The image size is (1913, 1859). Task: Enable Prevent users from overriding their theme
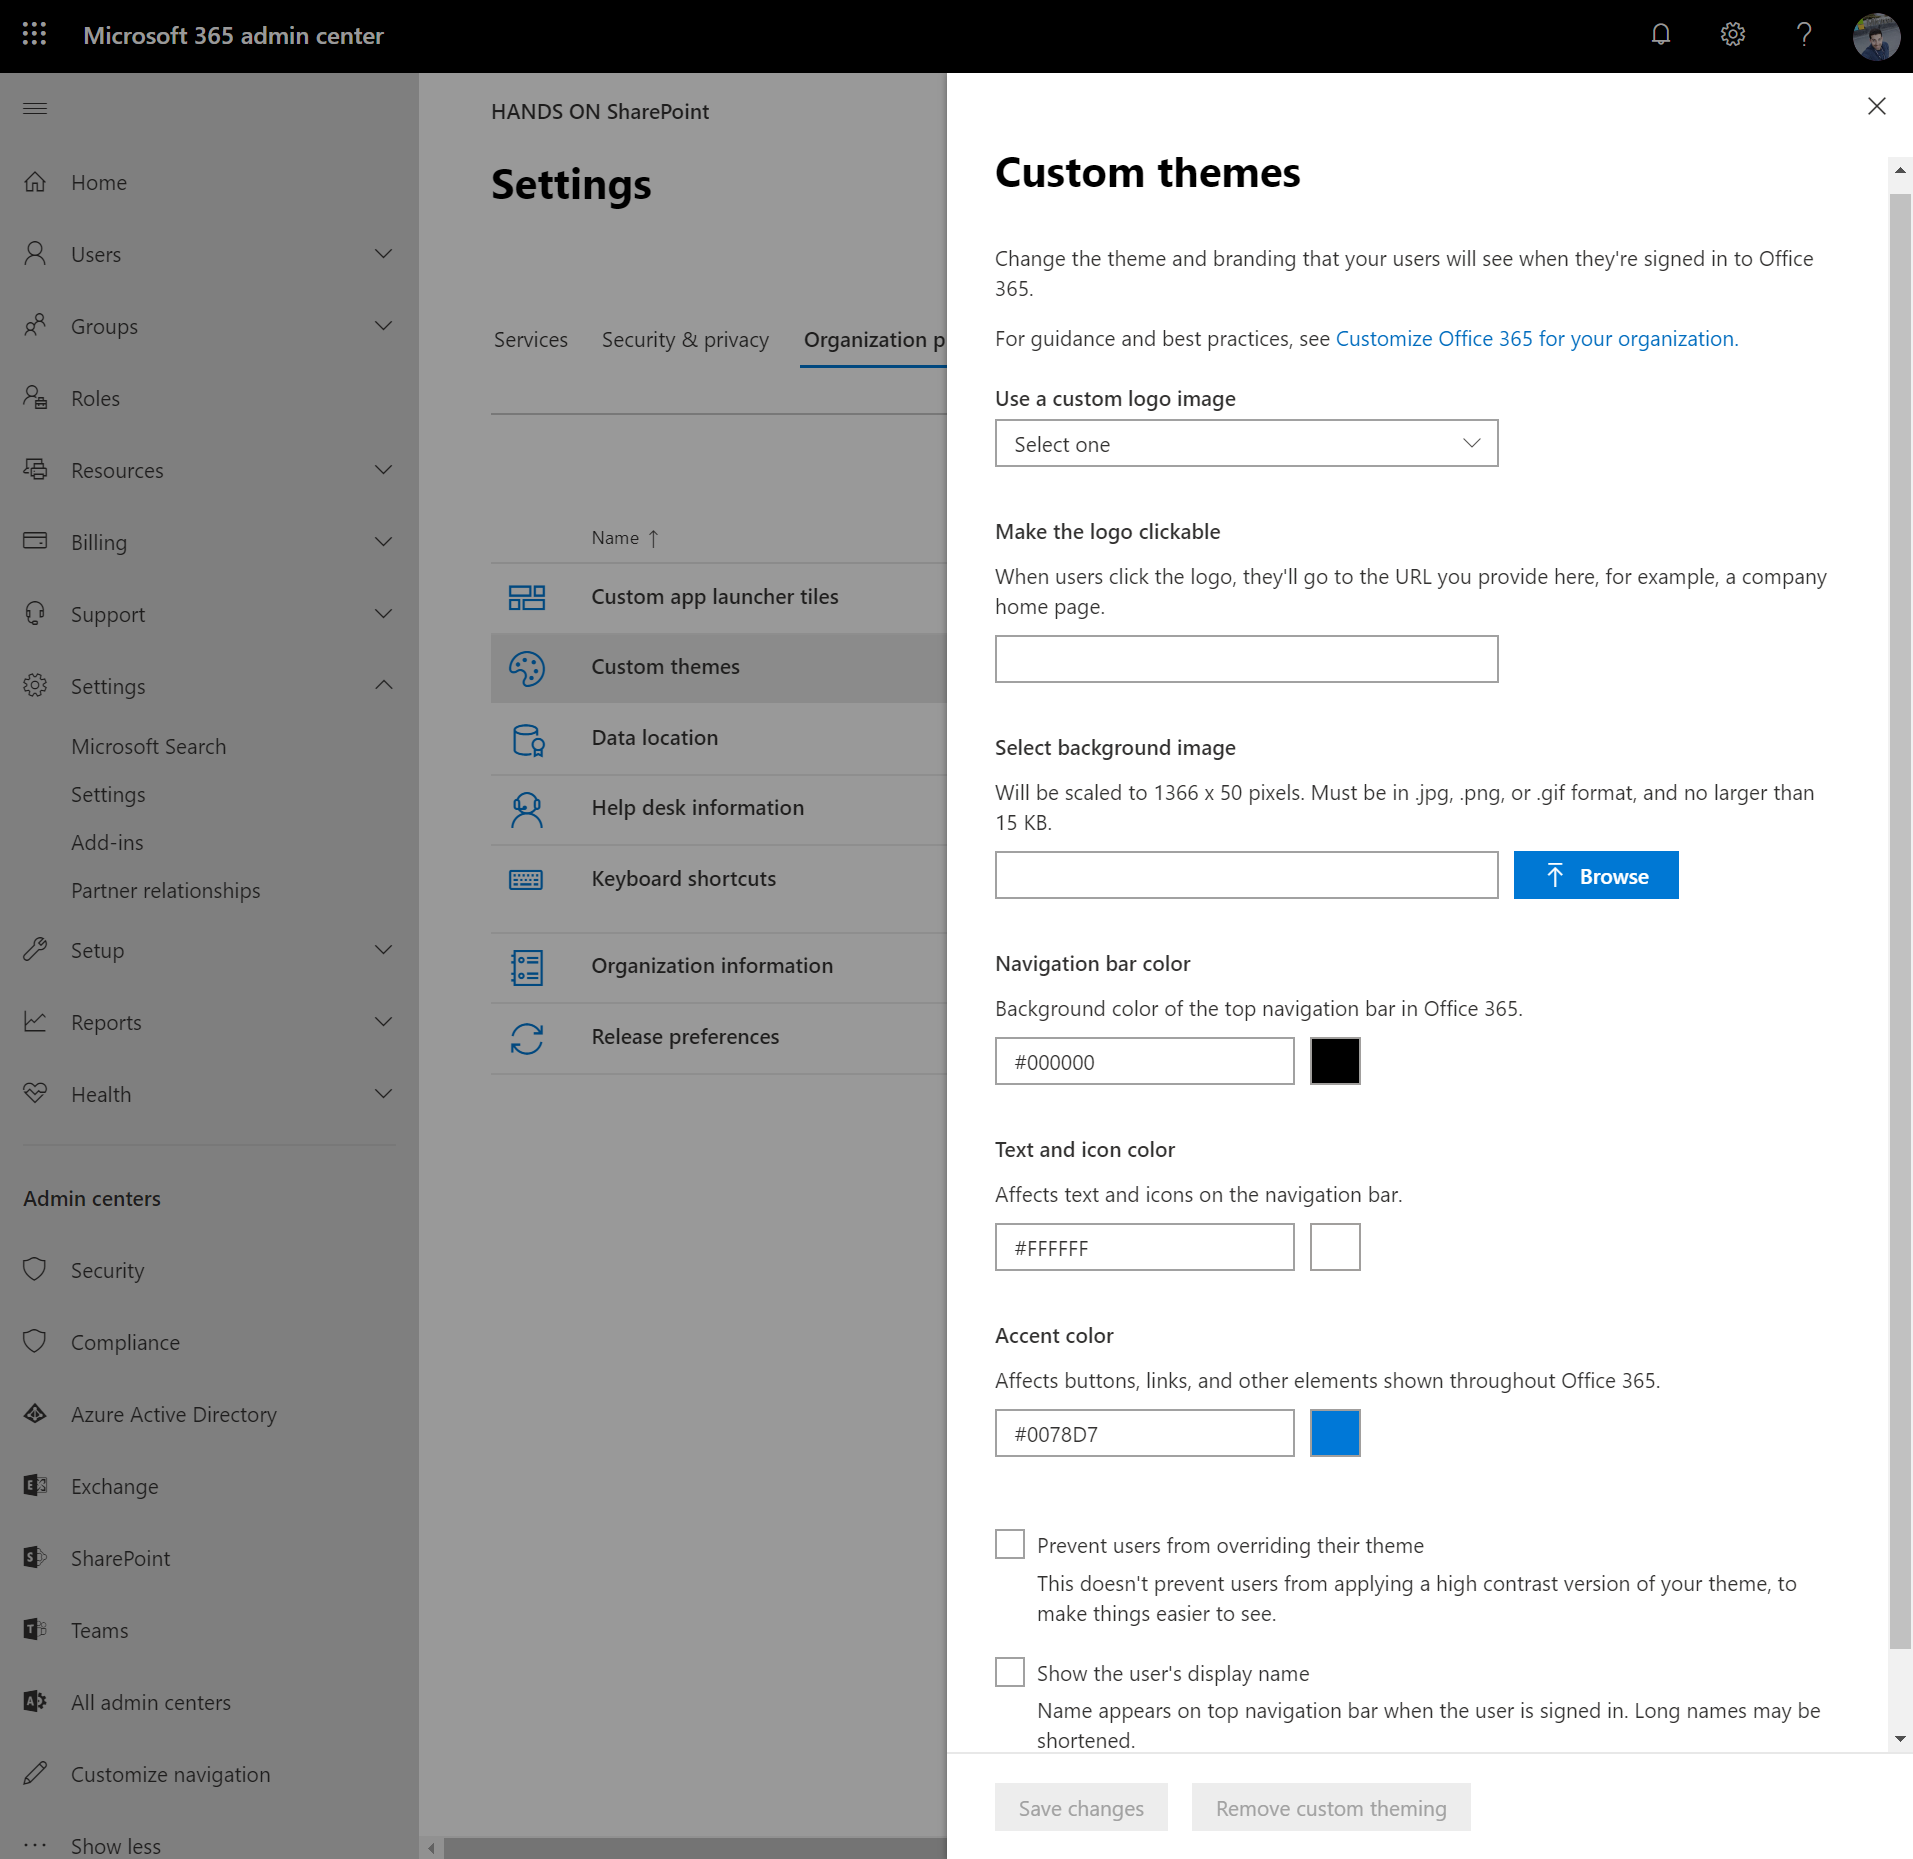tap(1009, 1544)
